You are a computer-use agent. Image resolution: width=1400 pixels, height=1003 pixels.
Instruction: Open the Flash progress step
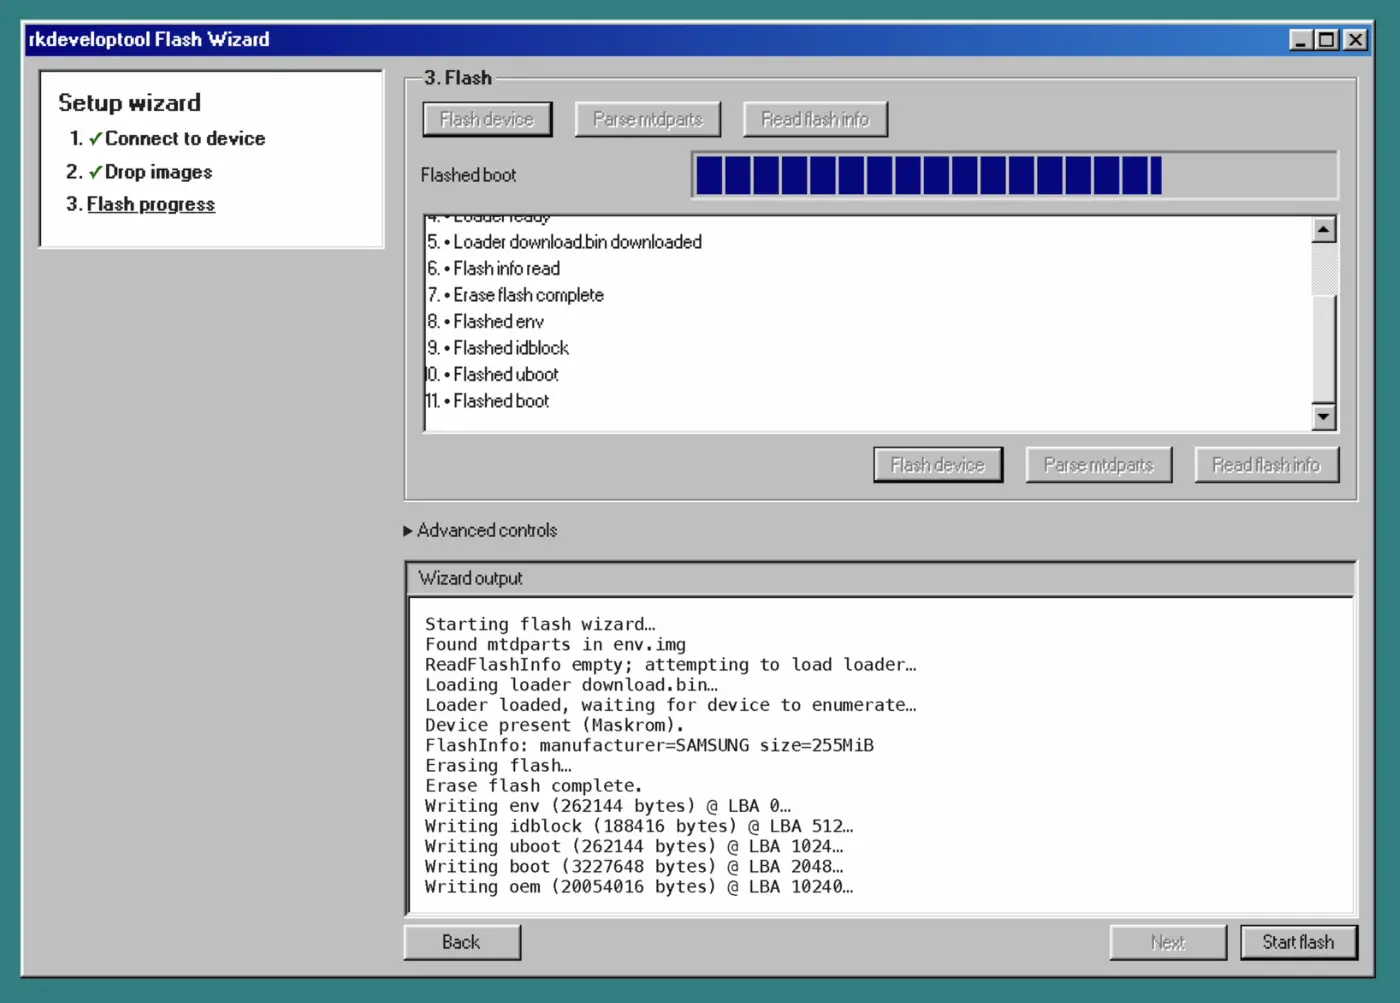click(150, 204)
